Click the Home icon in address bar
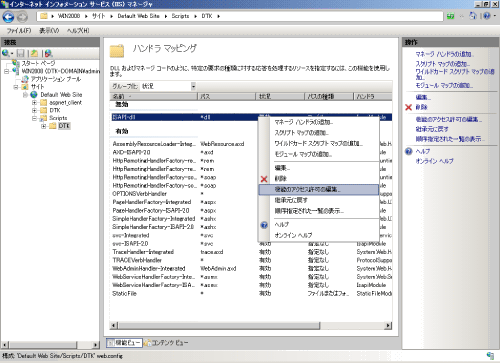The width and height of the screenshot is (500, 363). [473, 16]
